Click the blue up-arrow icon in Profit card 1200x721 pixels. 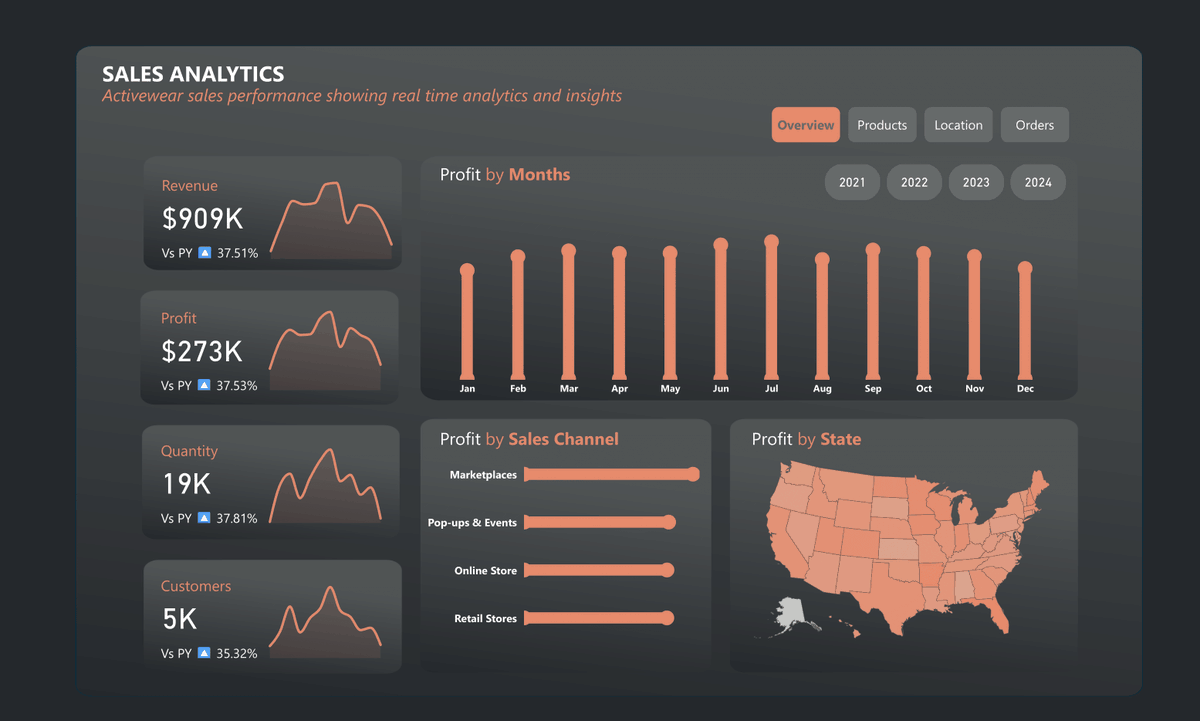[x=204, y=385]
